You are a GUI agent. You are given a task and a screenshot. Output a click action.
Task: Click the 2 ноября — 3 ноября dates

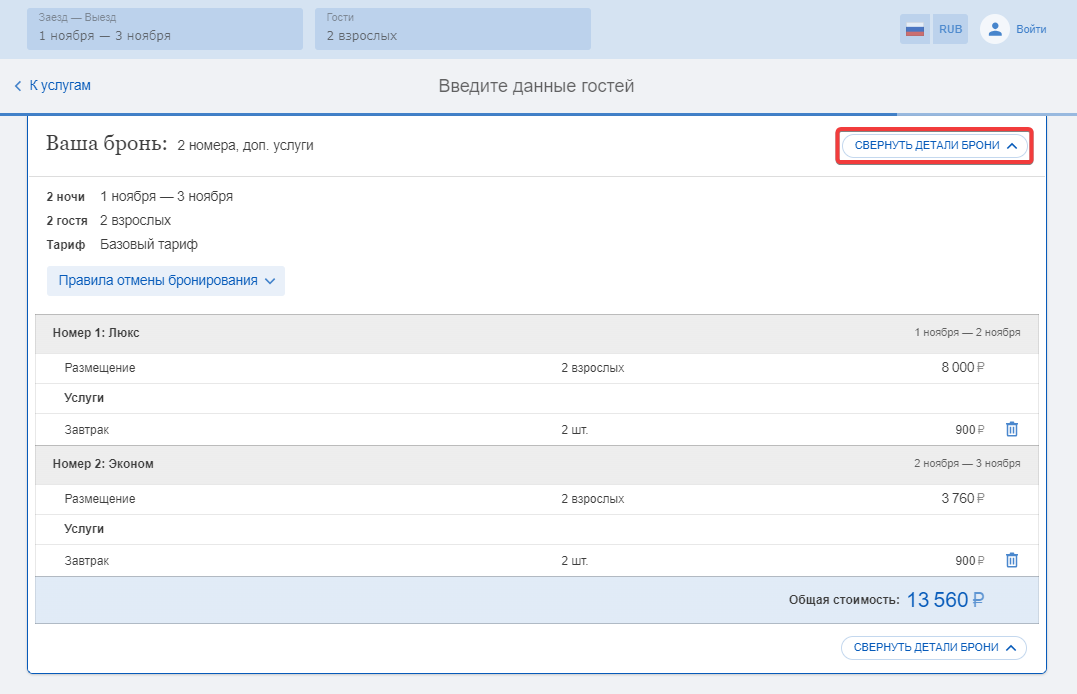[967, 464]
